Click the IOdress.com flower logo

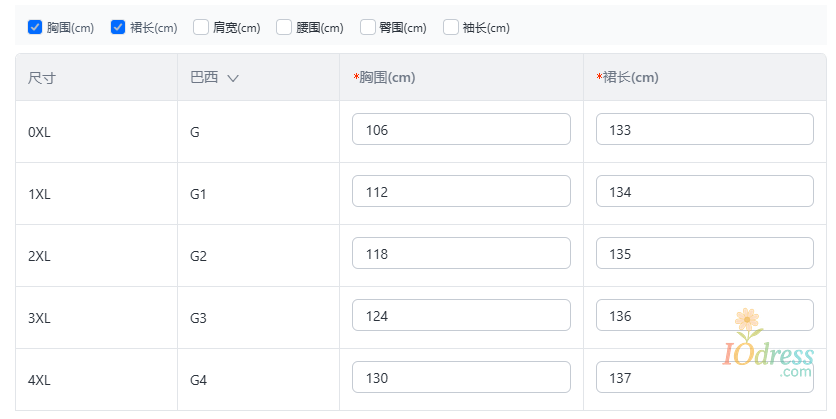(x=768, y=343)
